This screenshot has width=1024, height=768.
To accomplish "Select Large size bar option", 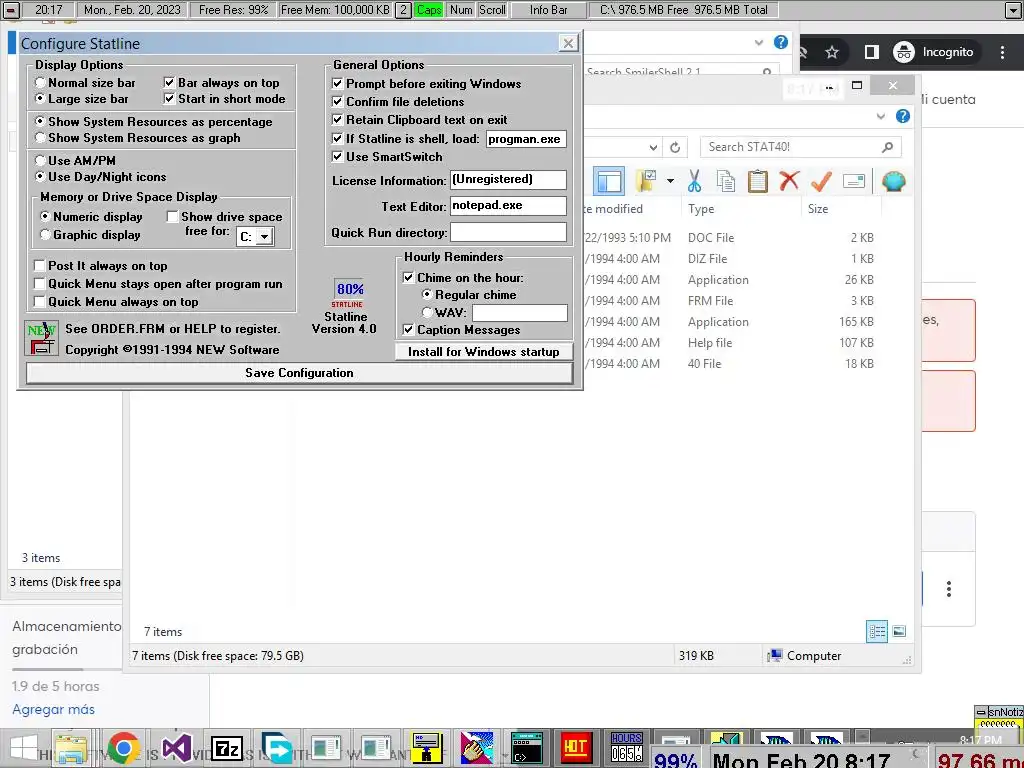I will [x=82, y=99].
